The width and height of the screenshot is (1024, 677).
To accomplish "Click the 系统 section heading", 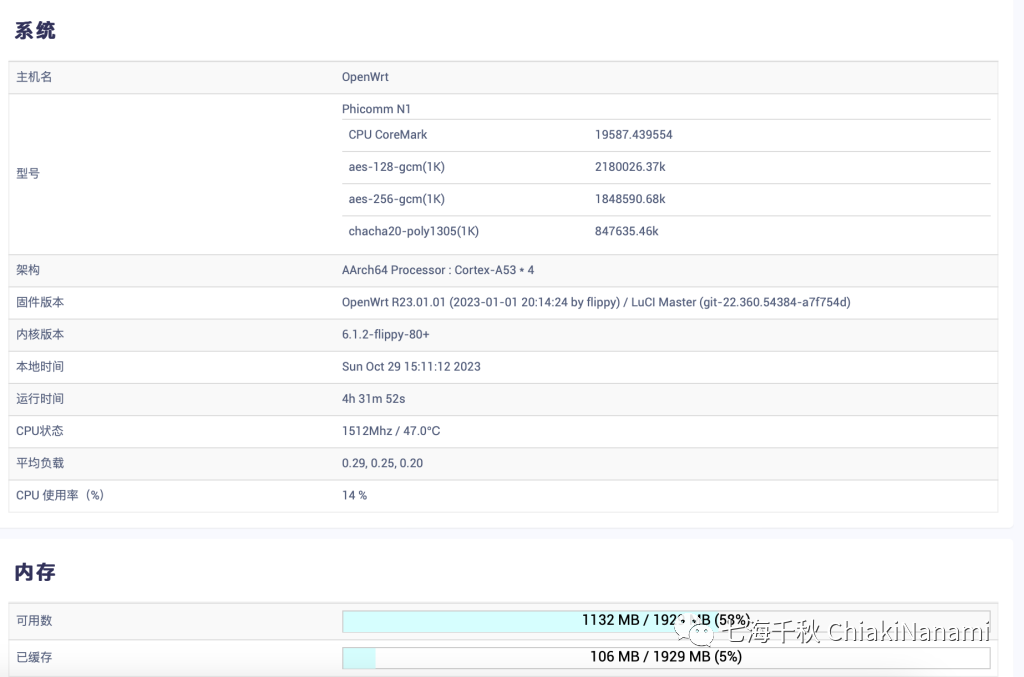I will (x=35, y=30).
